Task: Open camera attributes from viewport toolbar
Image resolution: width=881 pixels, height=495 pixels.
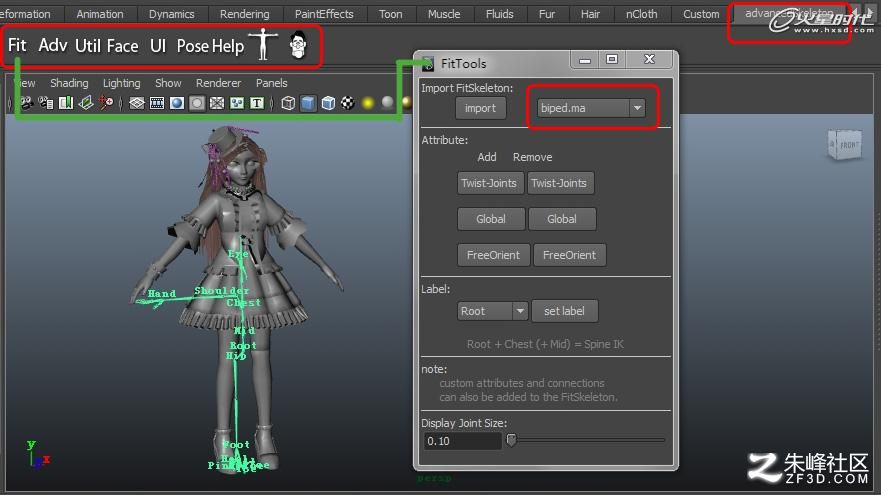Action: tap(46, 103)
